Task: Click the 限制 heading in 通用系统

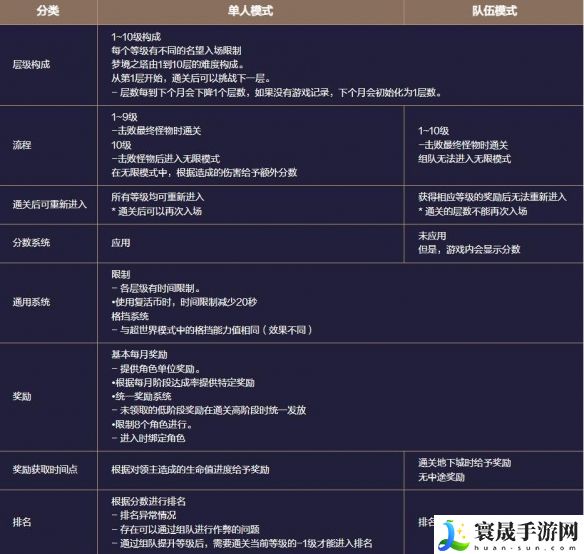Action: [121, 275]
